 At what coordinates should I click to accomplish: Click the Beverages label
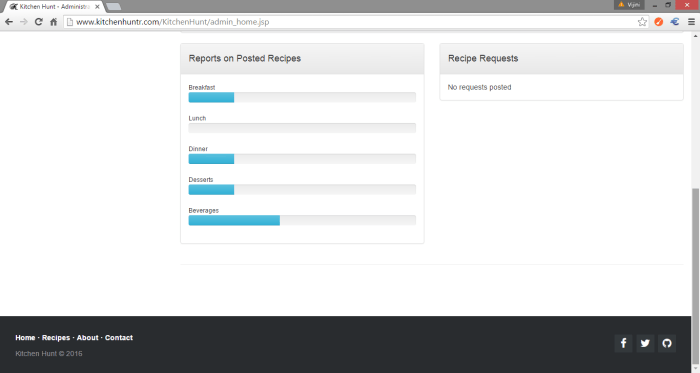tap(204, 211)
